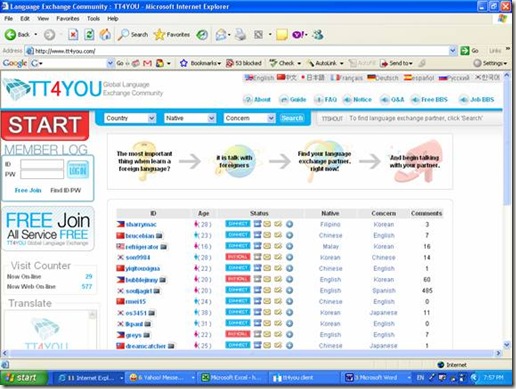Open the View menu
The width and height of the screenshot is (516, 389).
pyautogui.click(x=43, y=19)
